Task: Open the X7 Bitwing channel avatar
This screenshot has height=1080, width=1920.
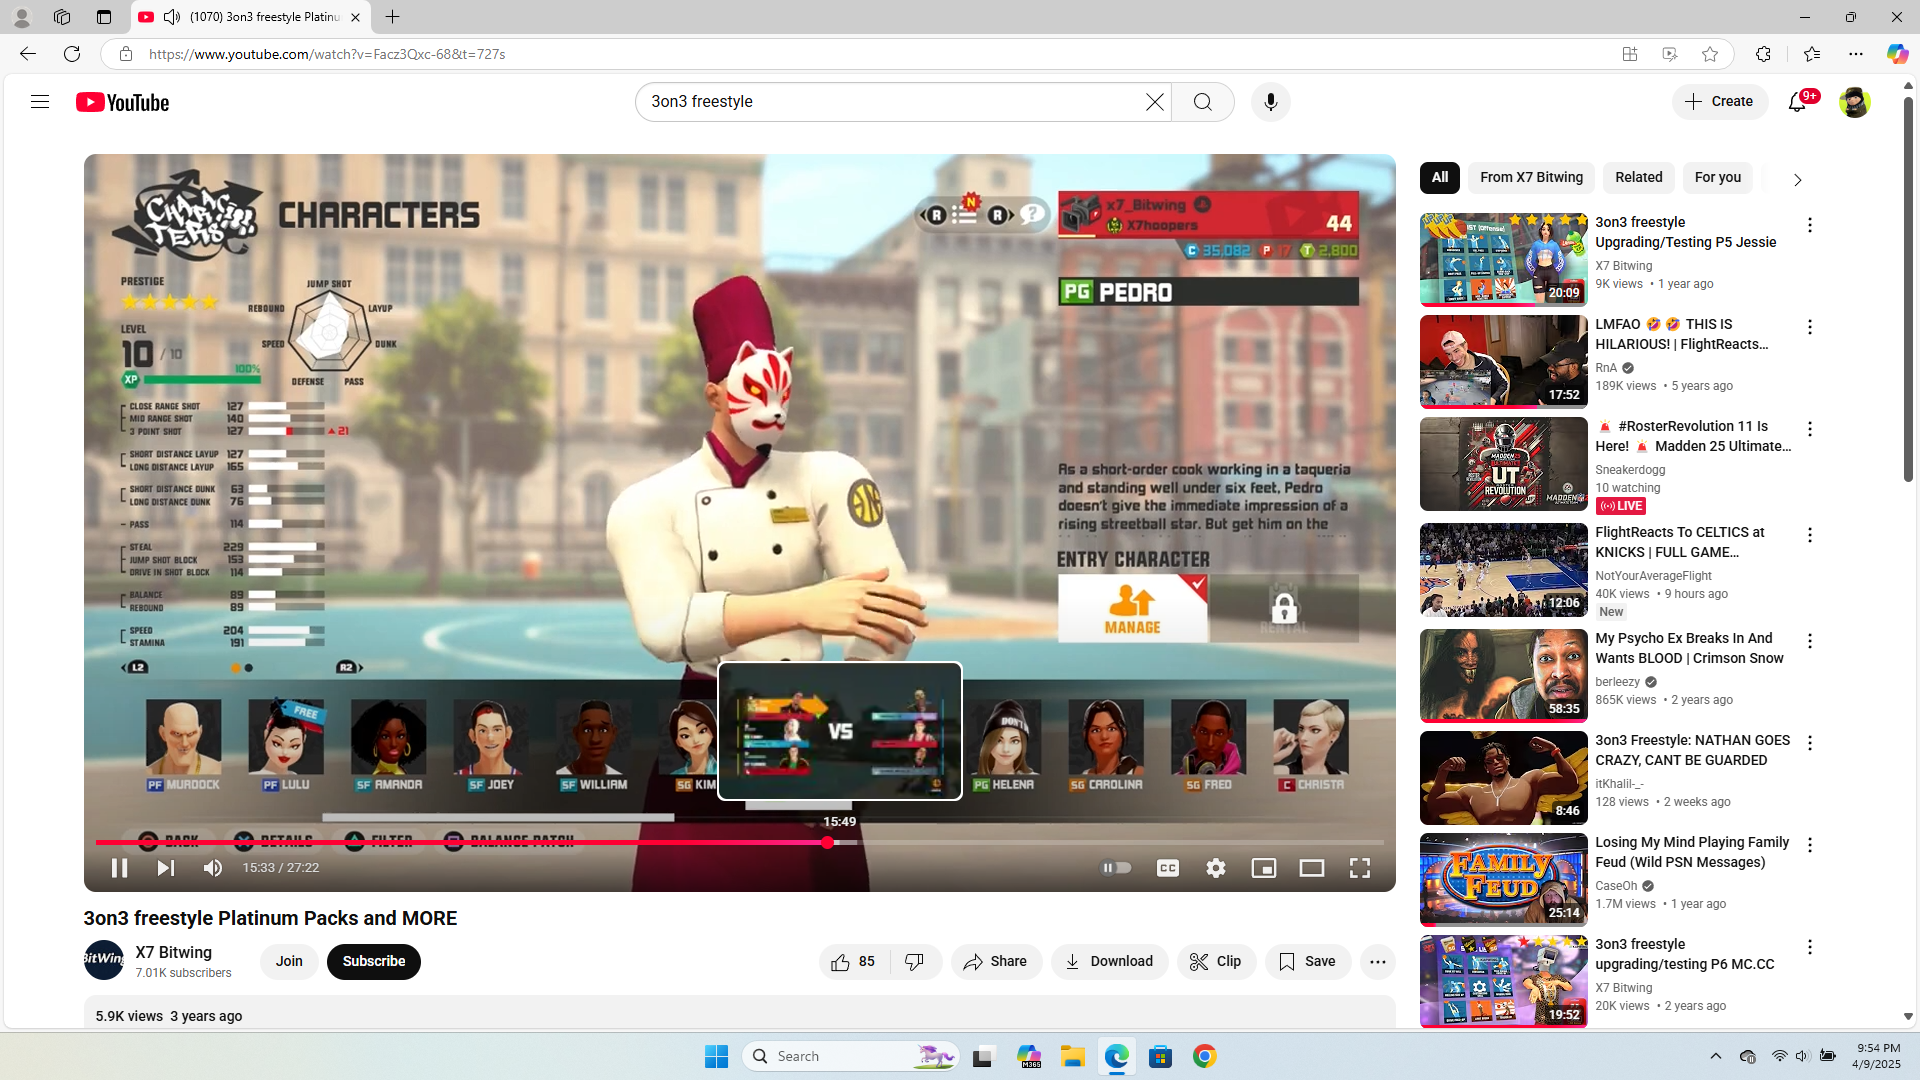Action: (x=104, y=960)
